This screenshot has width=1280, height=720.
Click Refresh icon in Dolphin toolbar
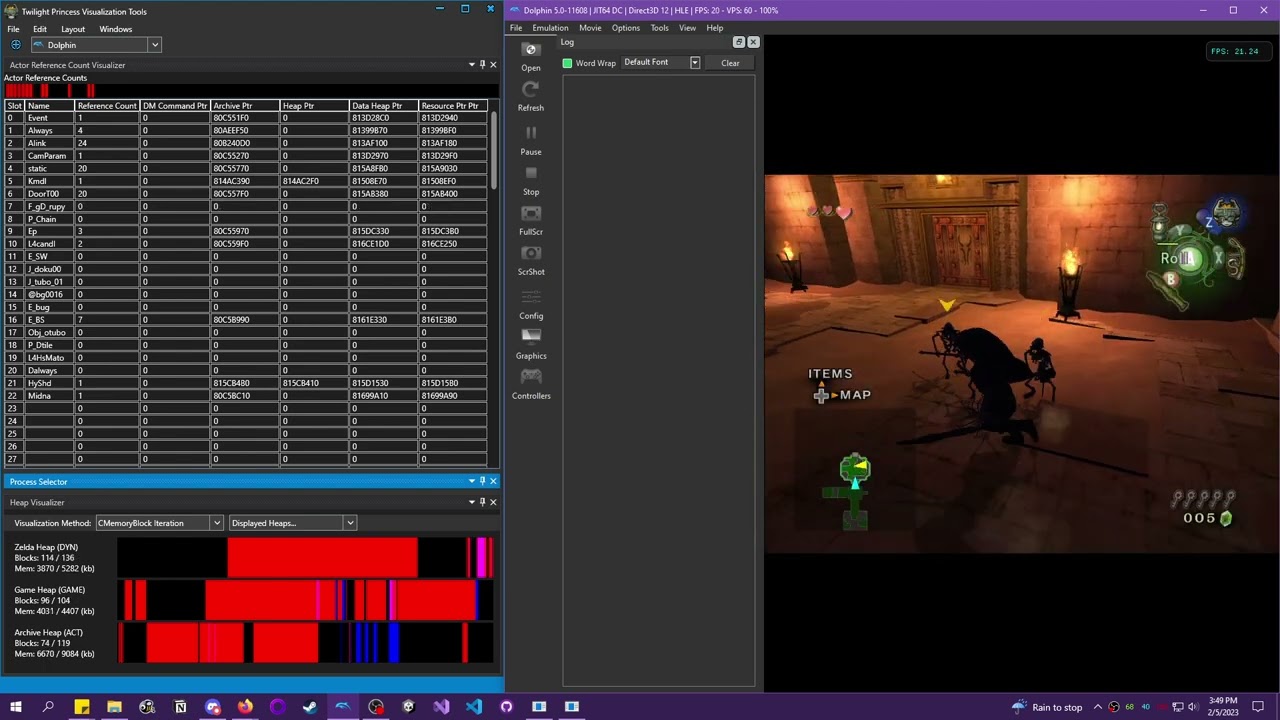click(531, 90)
